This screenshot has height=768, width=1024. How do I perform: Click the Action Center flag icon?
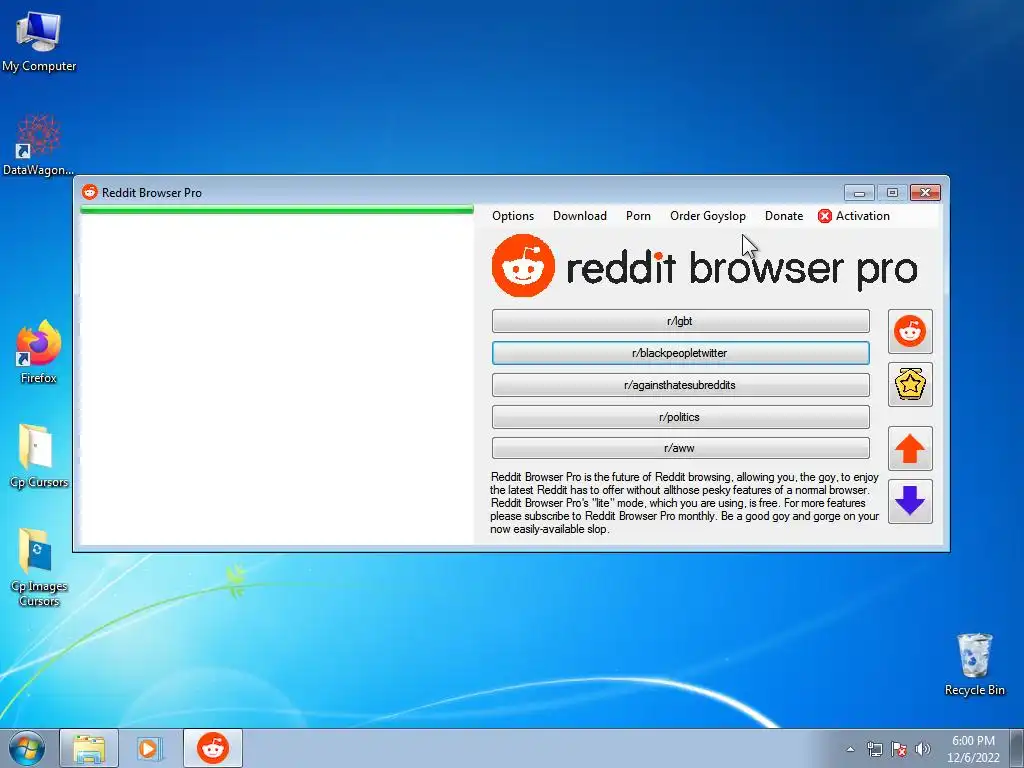click(x=899, y=749)
